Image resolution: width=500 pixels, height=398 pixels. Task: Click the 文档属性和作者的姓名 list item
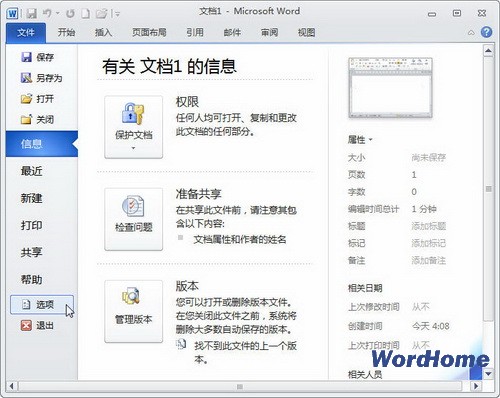click(240, 239)
